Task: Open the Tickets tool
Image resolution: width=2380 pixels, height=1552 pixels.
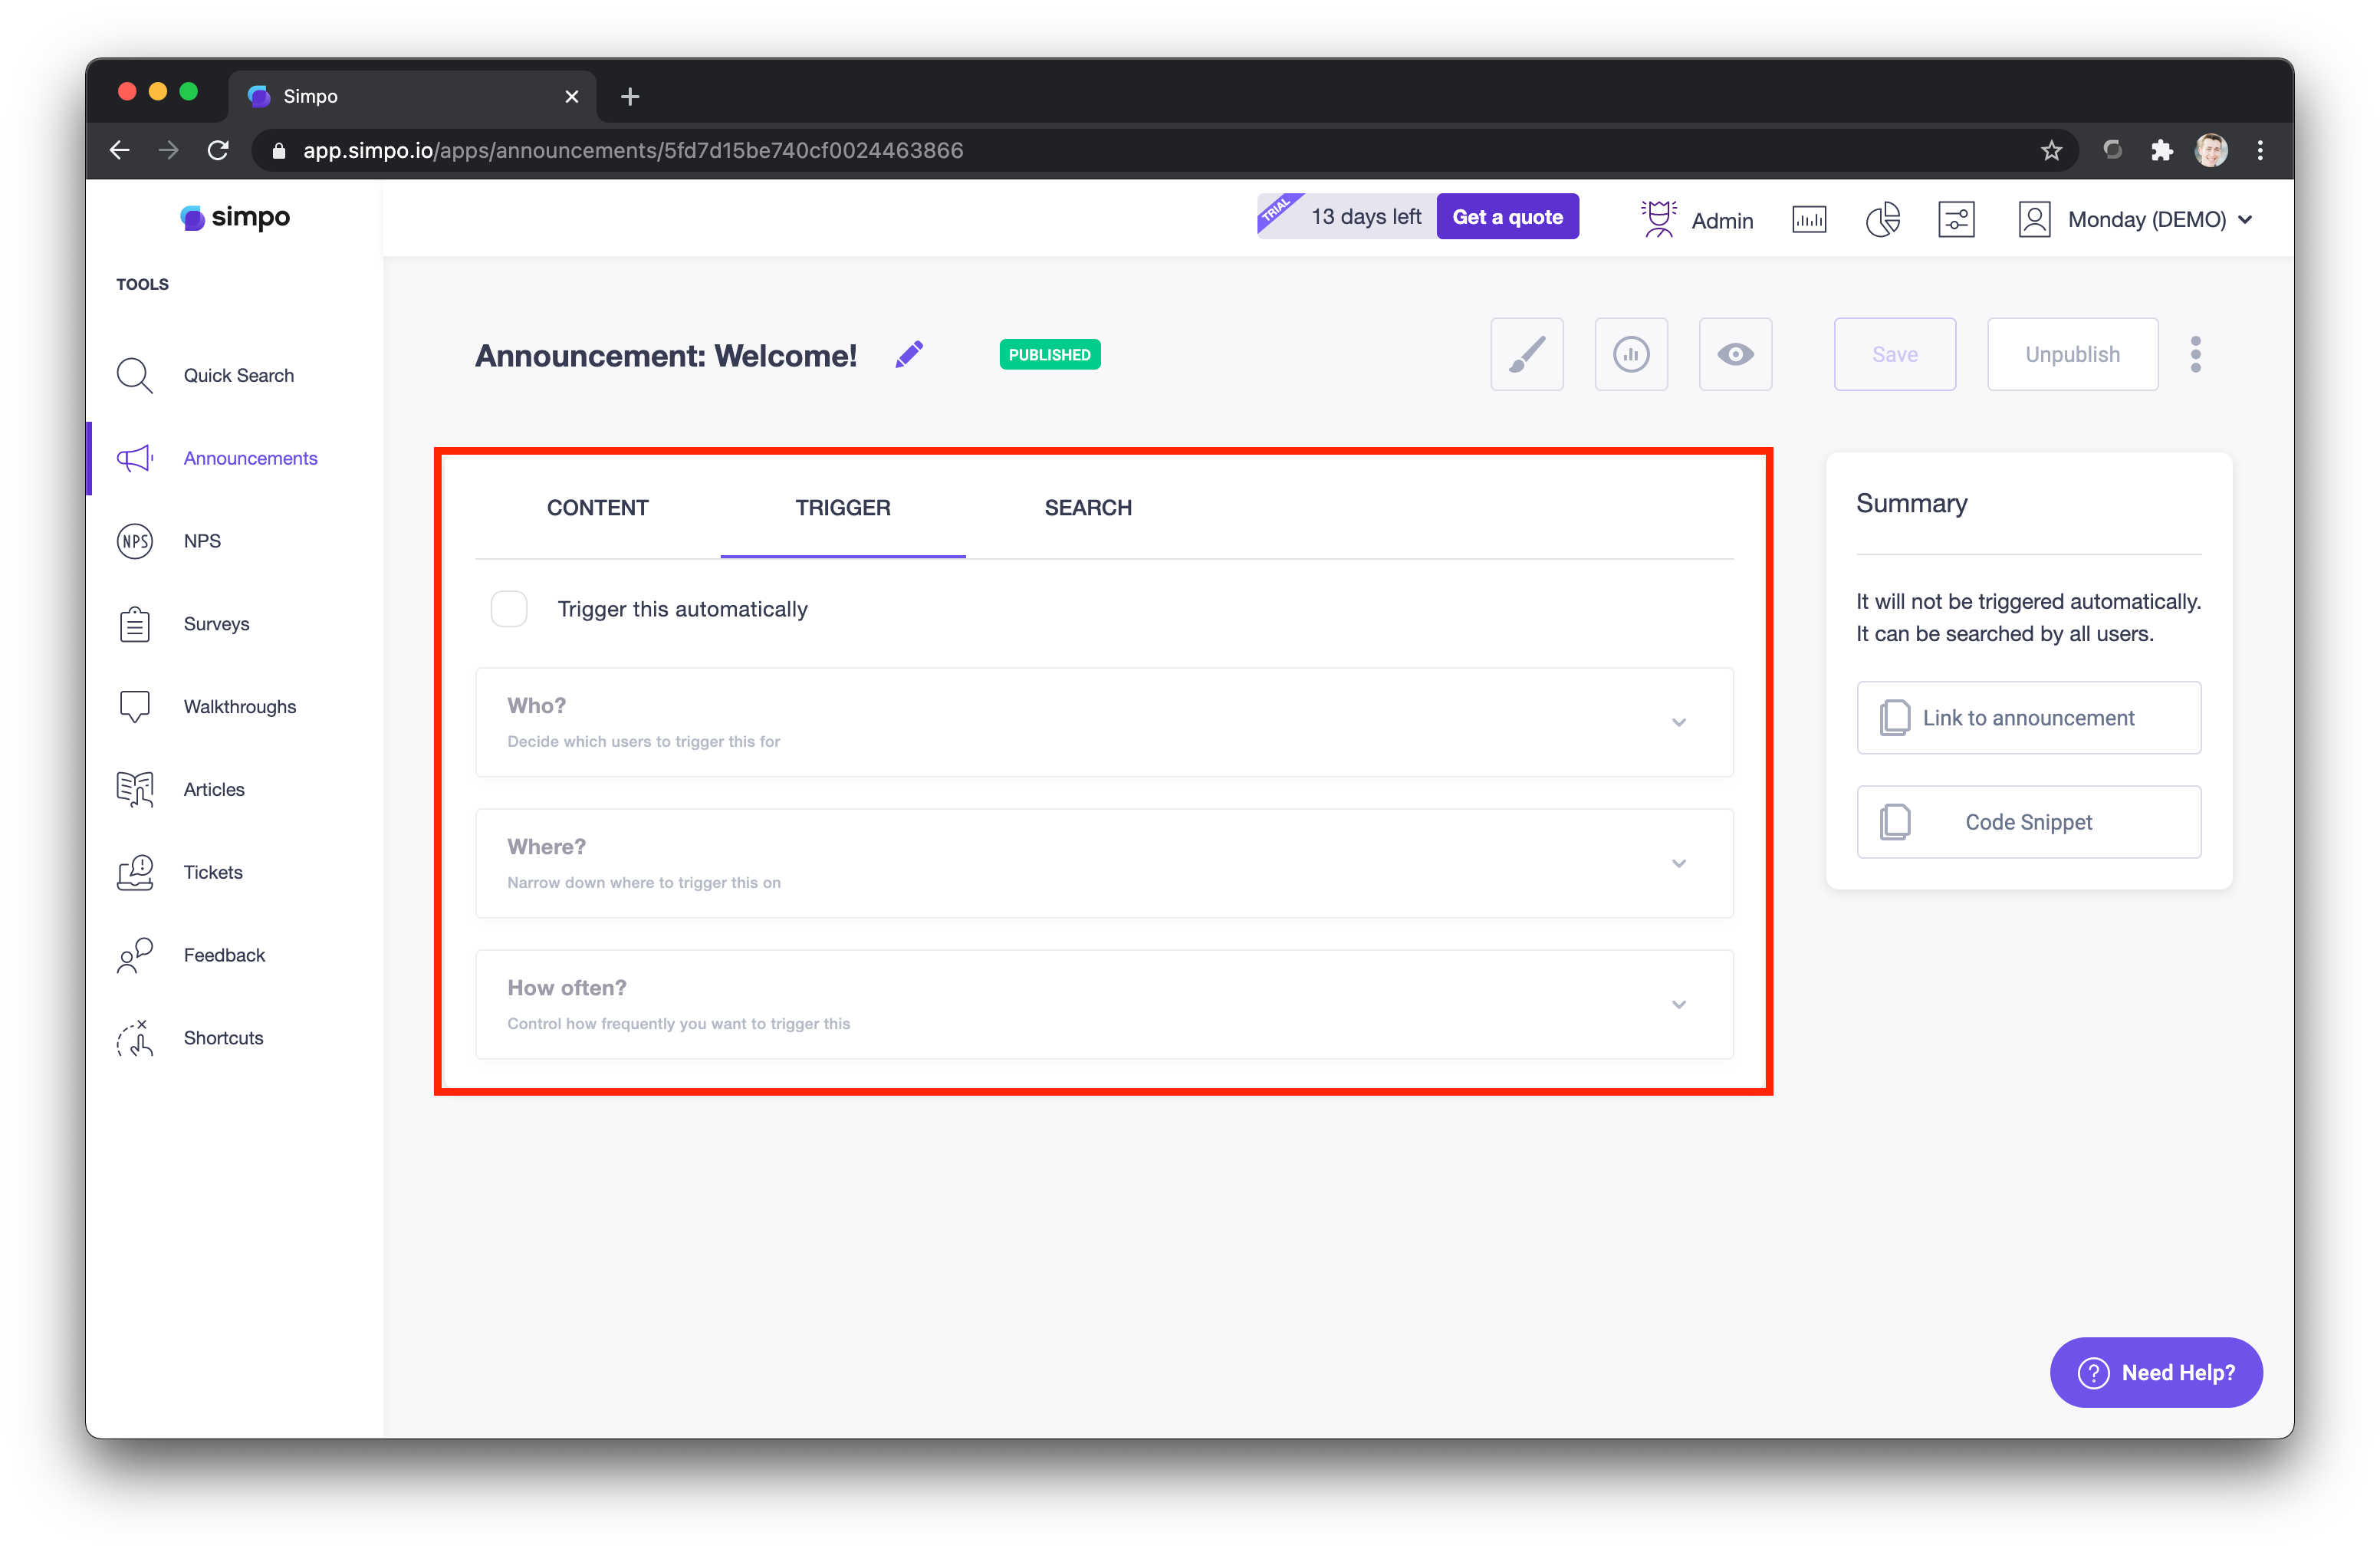Action: [x=179, y=872]
